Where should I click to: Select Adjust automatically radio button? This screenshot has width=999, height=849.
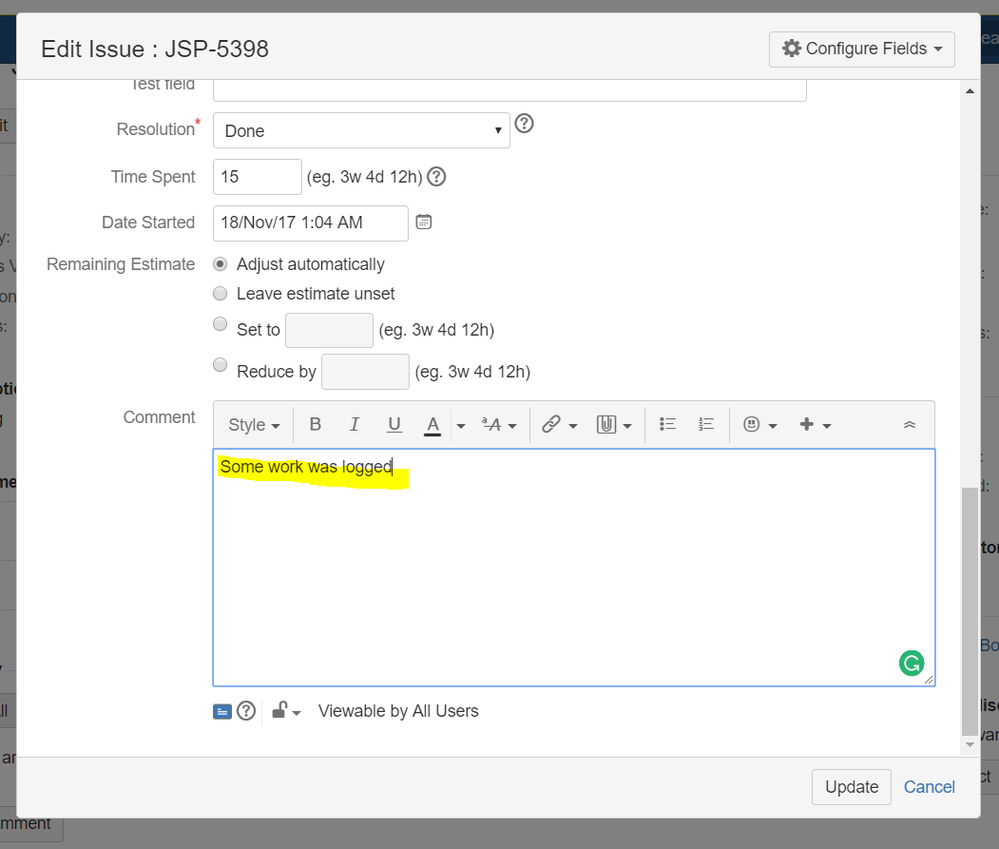tap(220, 264)
